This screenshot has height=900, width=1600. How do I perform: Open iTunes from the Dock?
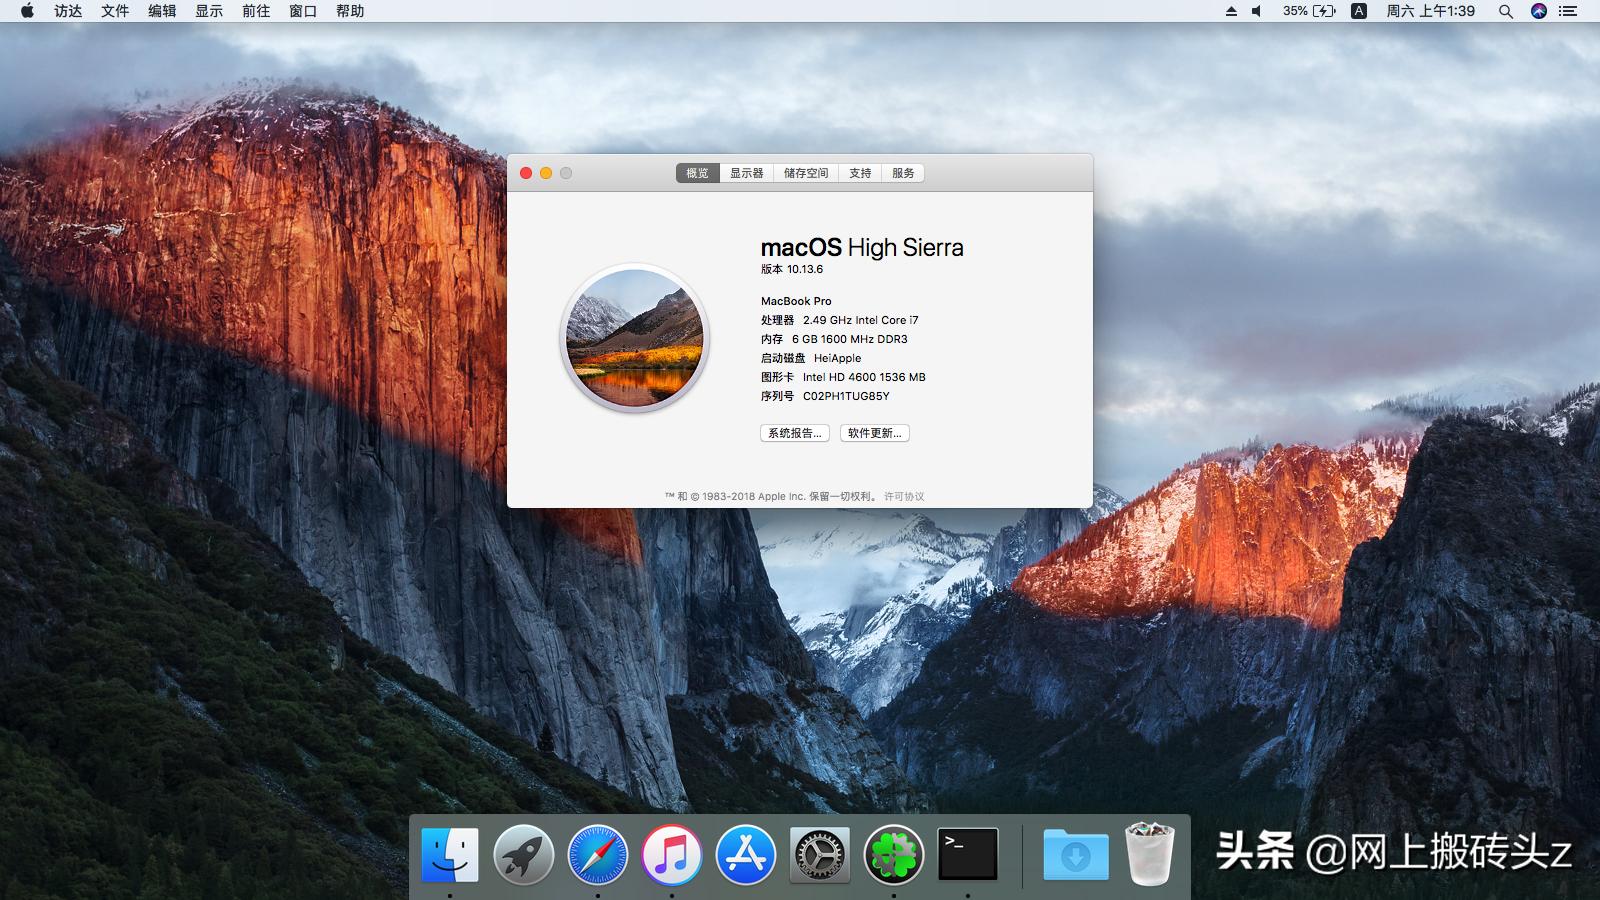[672, 855]
